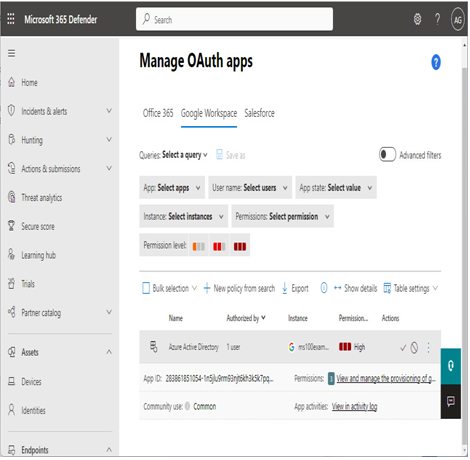The image size is (470, 460).
Task: Click the Actions & submissions icon
Action: point(11,168)
